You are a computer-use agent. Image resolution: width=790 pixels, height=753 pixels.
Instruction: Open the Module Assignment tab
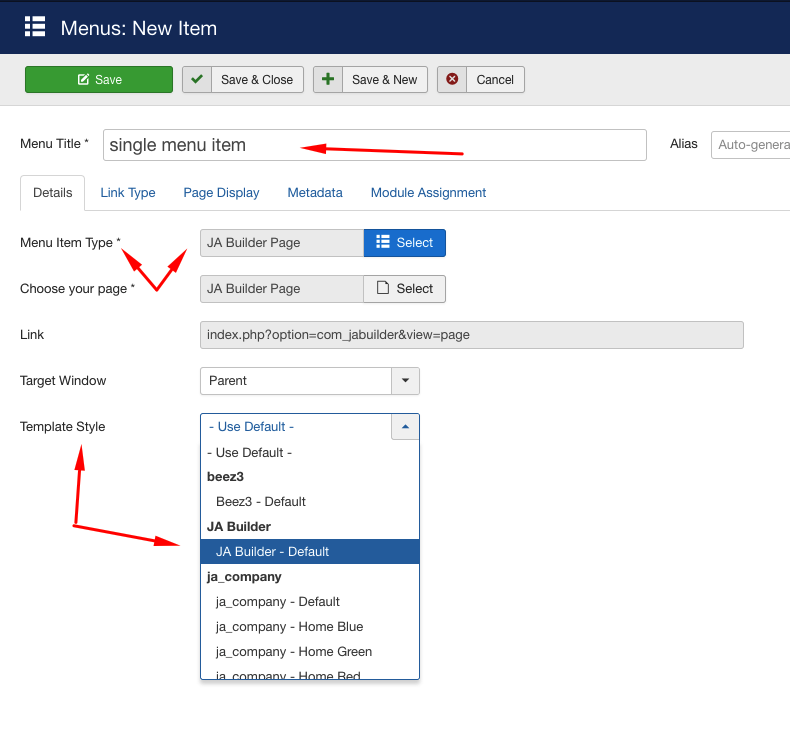(x=428, y=193)
